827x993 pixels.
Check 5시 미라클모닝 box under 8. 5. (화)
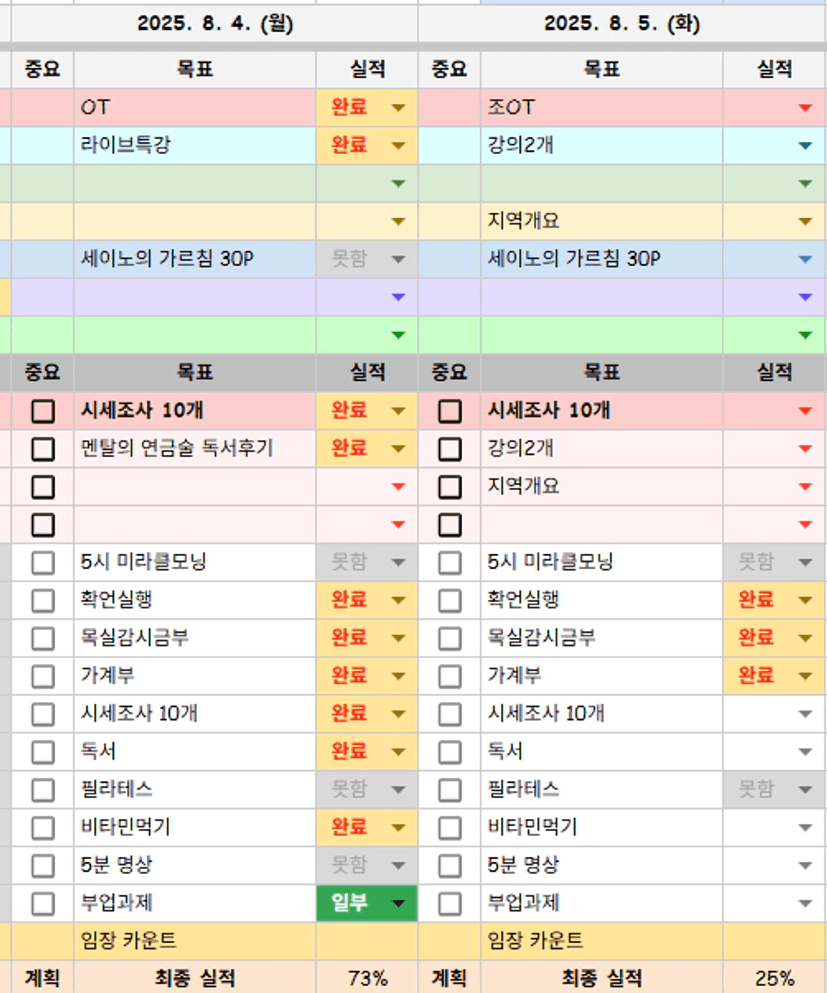450,562
